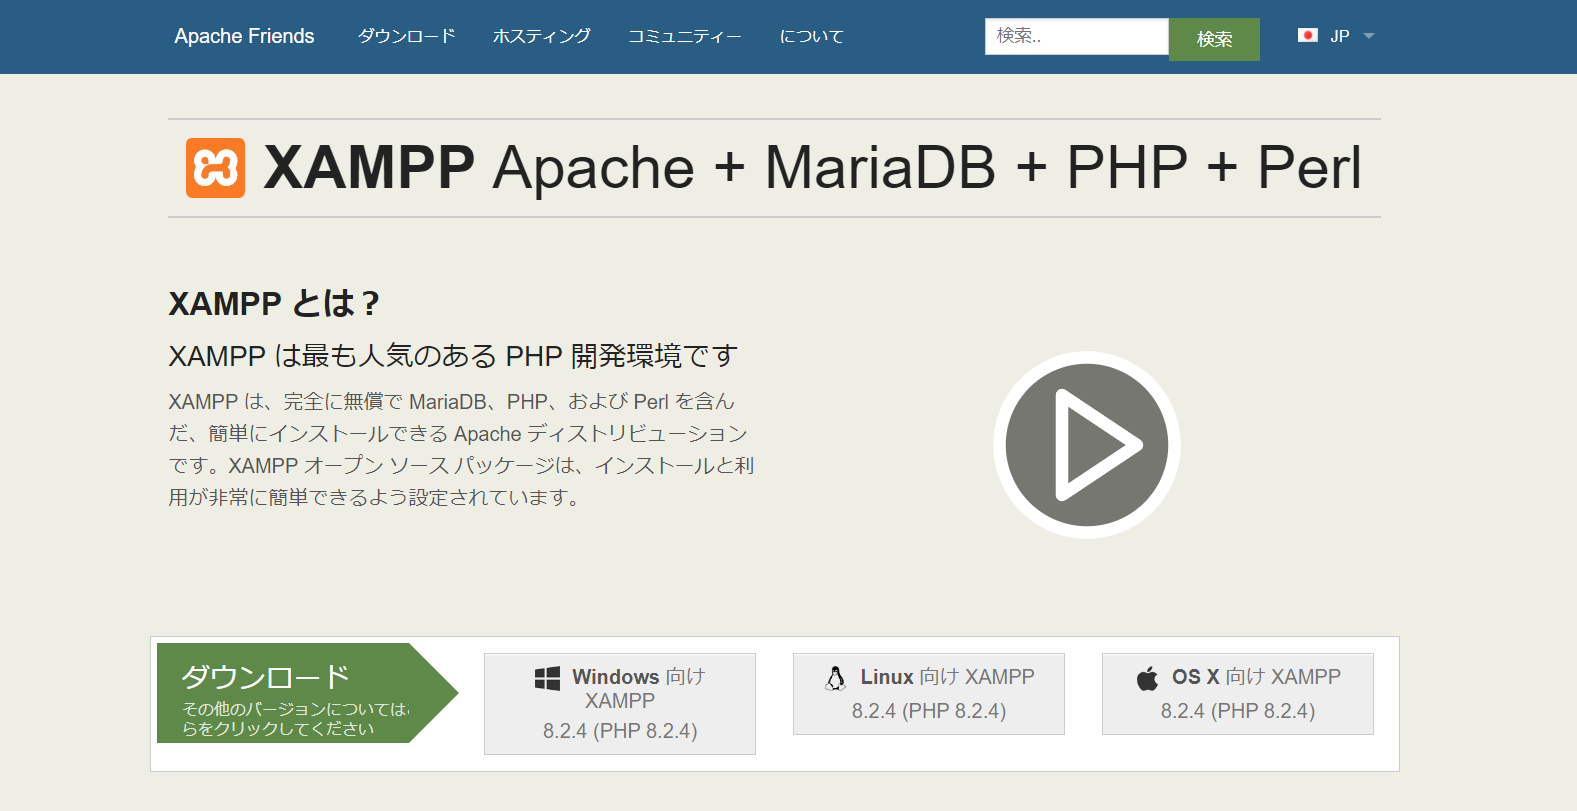This screenshot has width=1577, height=811.
Task: Click the XAMPP とは？ heading
Action: 274,303
